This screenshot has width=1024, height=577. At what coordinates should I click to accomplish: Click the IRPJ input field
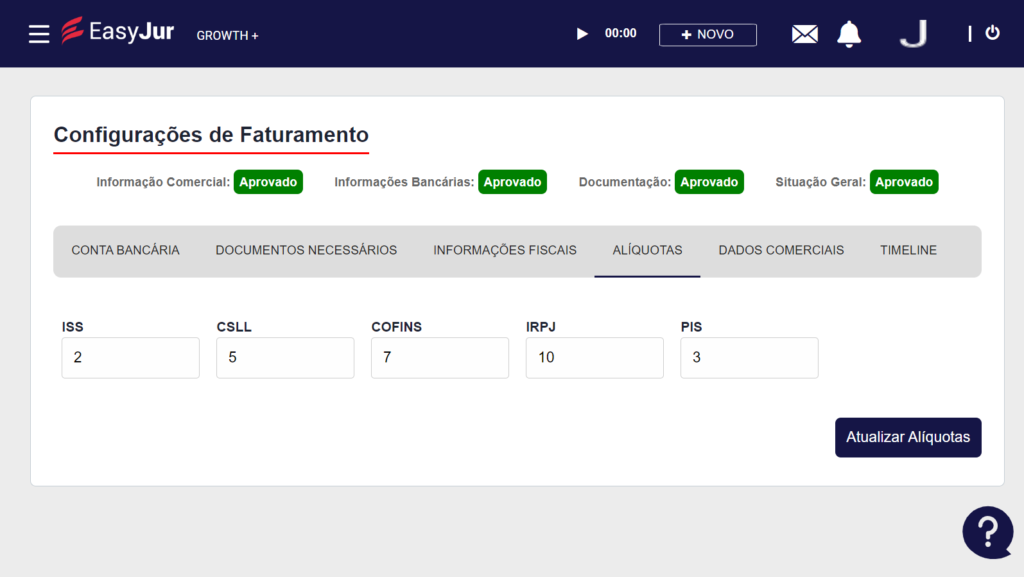[595, 358]
